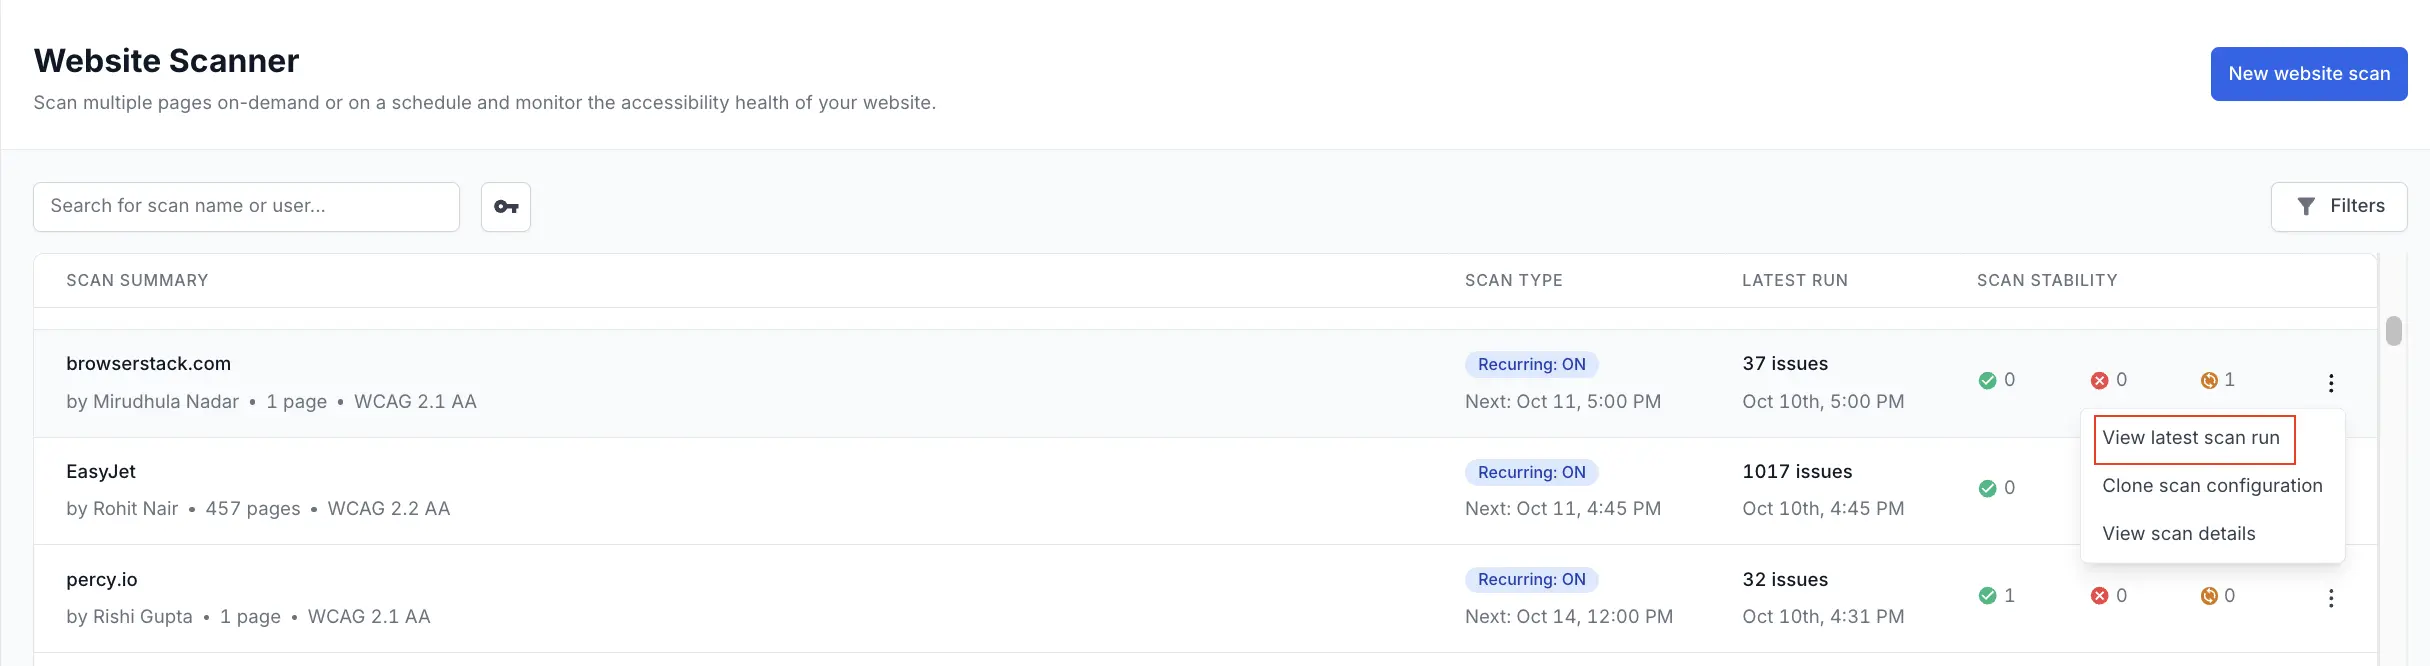Screen dimensions: 2430x666
Task: Click Recurring: ON badge for browserstack.com
Action: point(1531,365)
